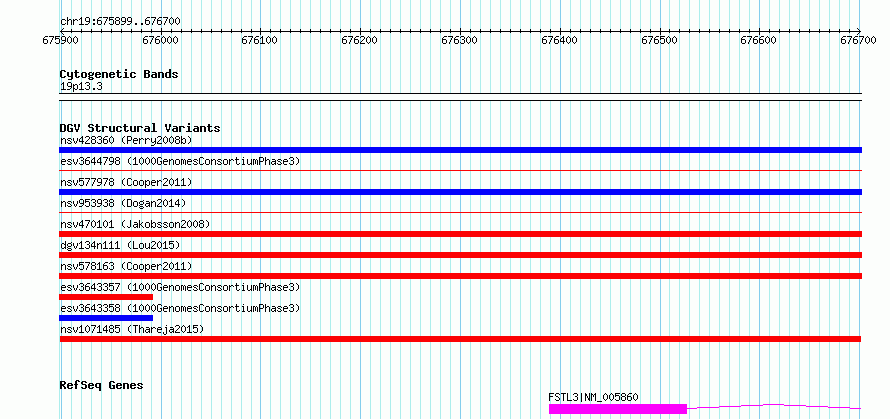The image size is (890, 419).
Task: Click ruler position 676000
Action: coord(160,40)
